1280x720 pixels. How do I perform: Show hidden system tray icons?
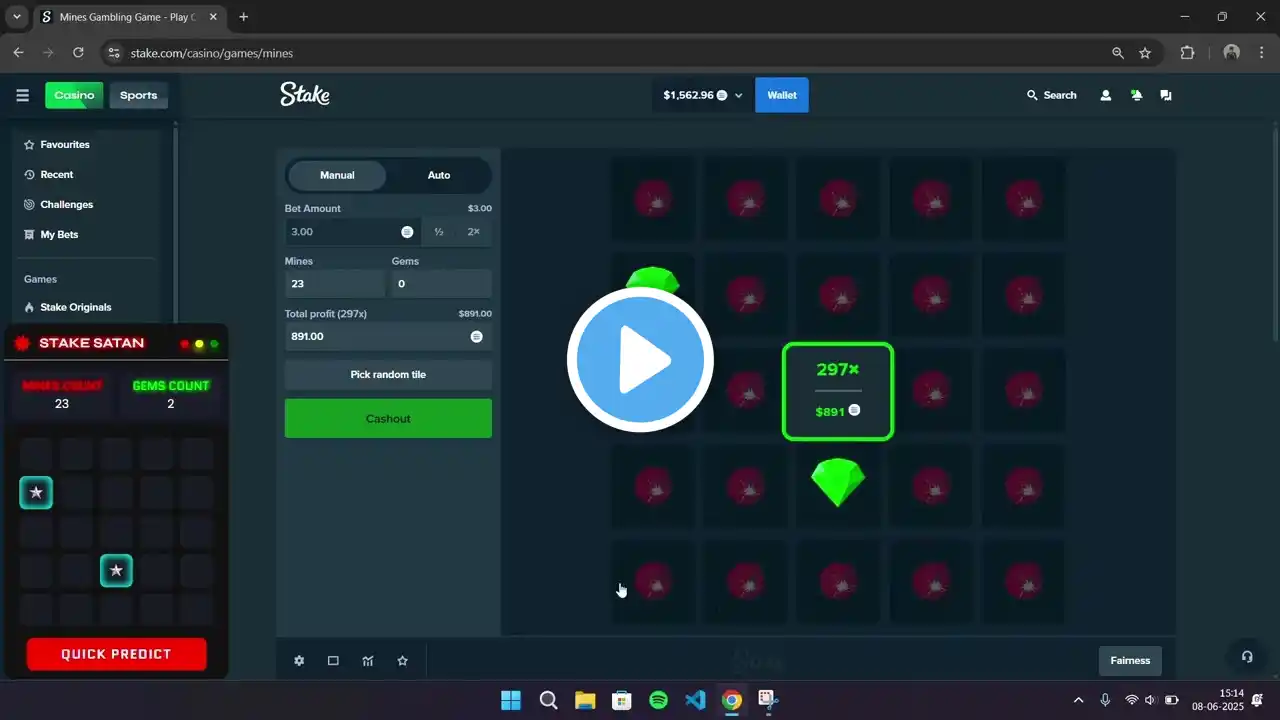pyautogui.click(x=1078, y=700)
